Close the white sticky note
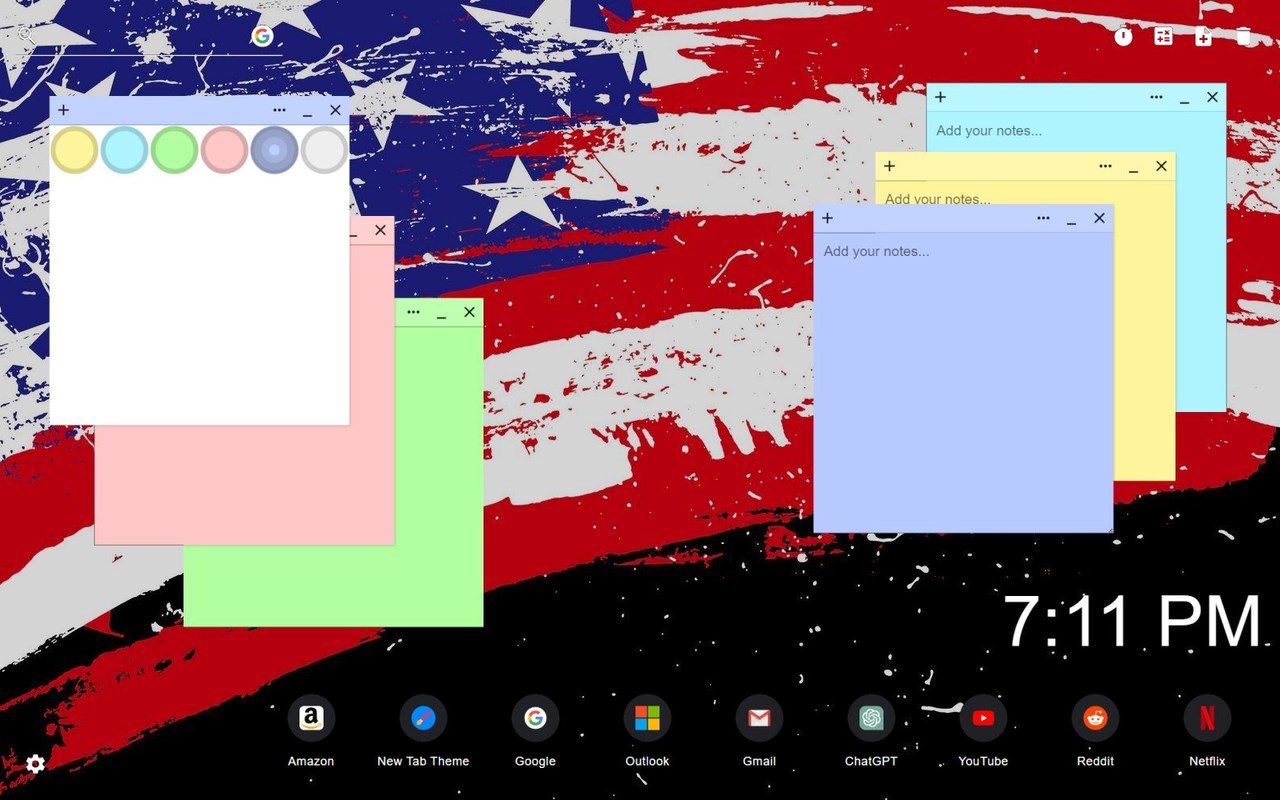This screenshot has width=1280, height=800. (335, 110)
